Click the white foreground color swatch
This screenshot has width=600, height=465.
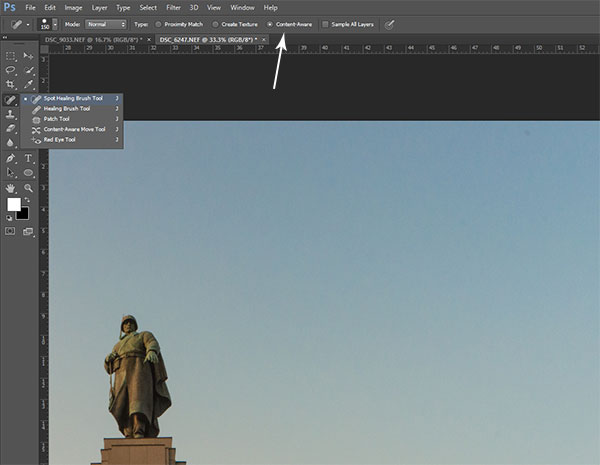(x=14, y=204)
